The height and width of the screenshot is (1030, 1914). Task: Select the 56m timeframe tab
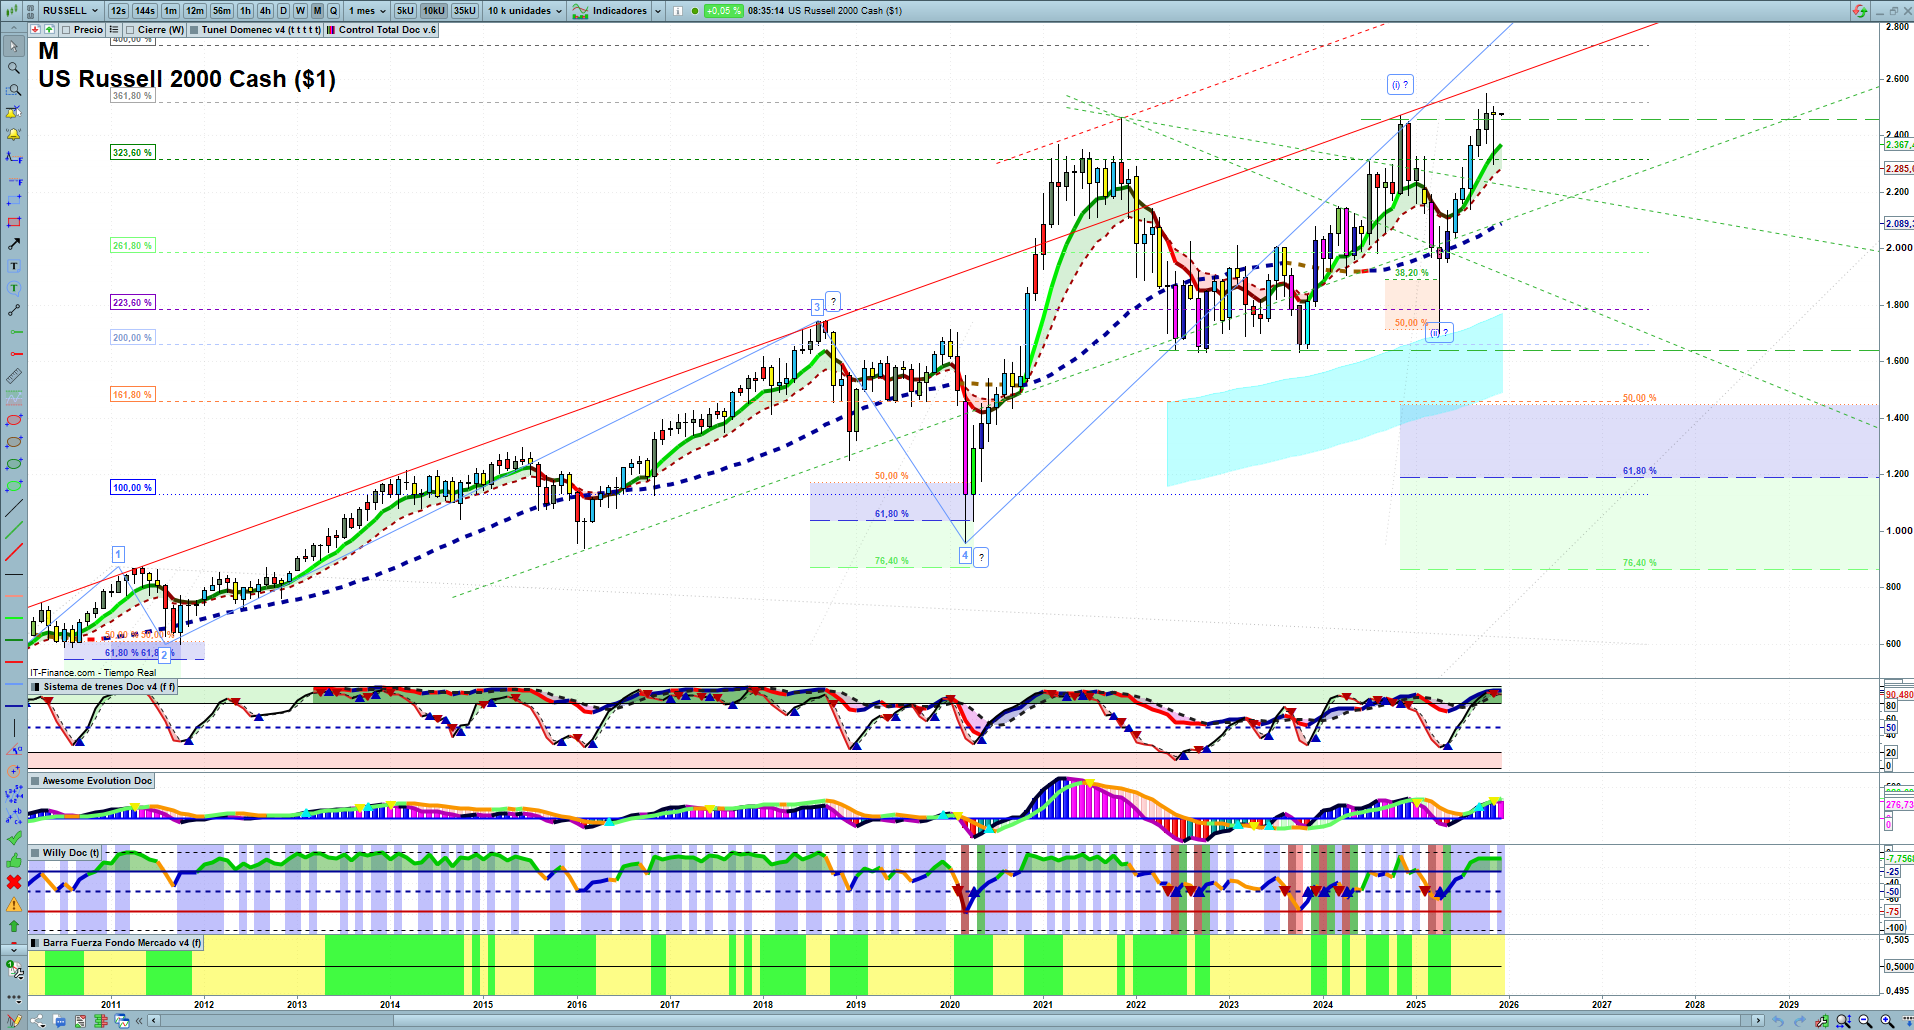(222, 11)
